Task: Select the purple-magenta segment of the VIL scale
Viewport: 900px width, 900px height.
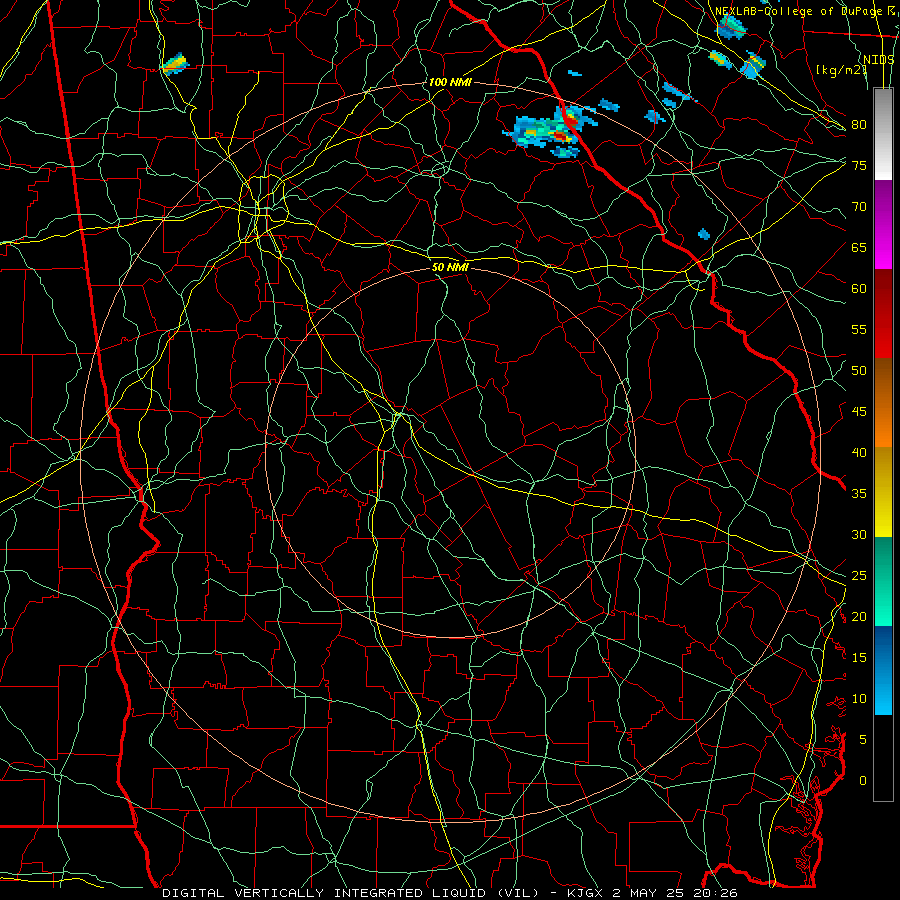Action: (883, 224)
